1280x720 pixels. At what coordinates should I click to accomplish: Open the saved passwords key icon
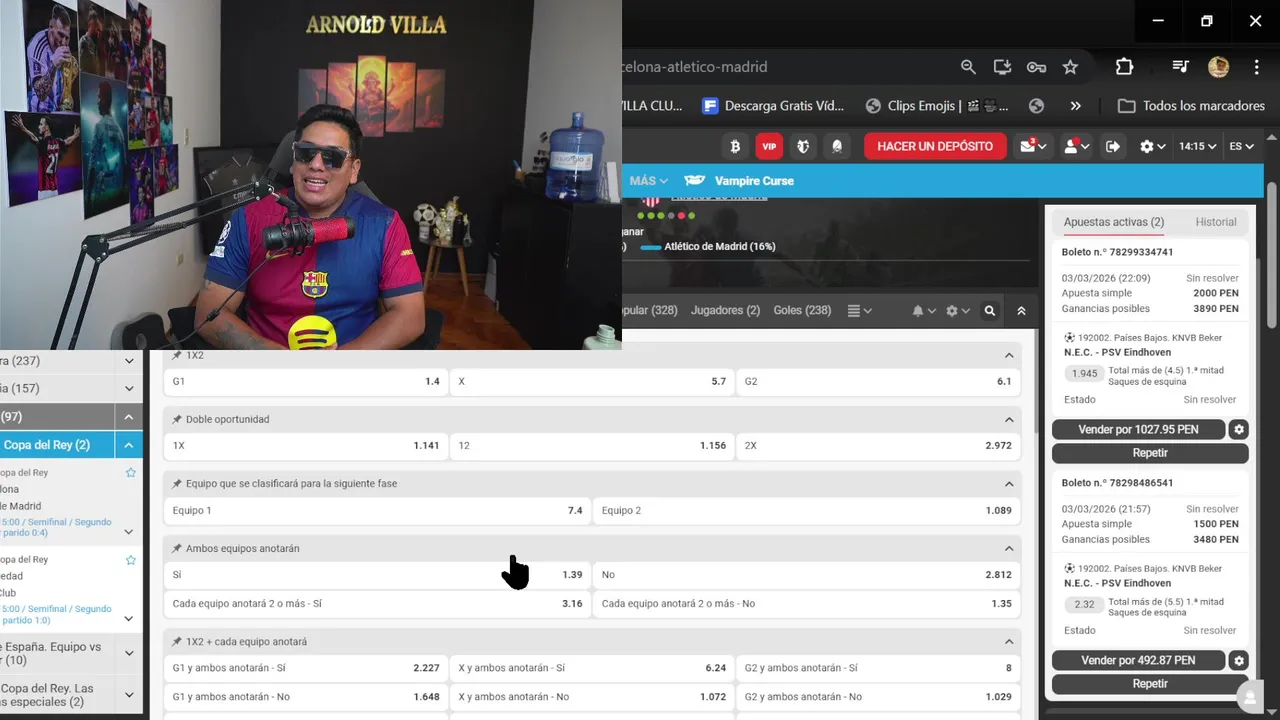pos(1036,67)
